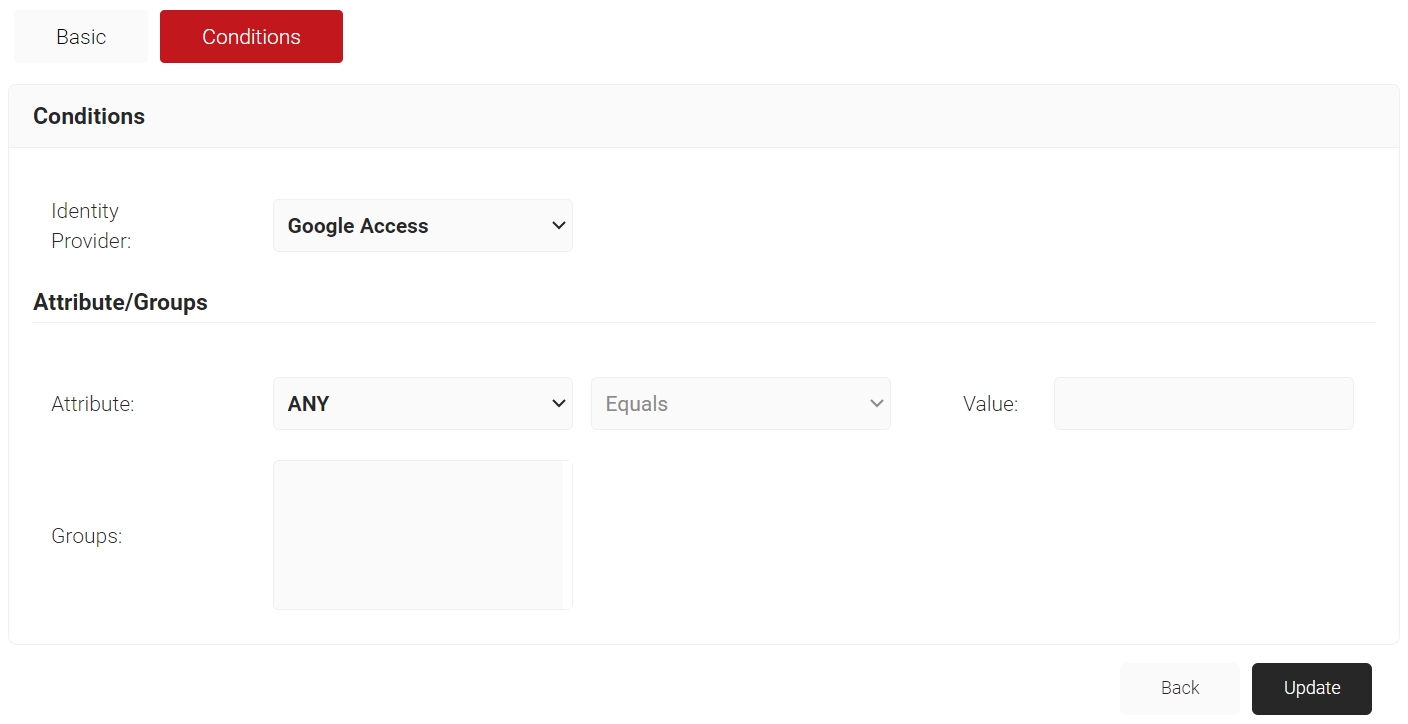The height and width of the screenshot is (724, 1408).
Task: Focus the Value text field
Action: [1203, 404]
